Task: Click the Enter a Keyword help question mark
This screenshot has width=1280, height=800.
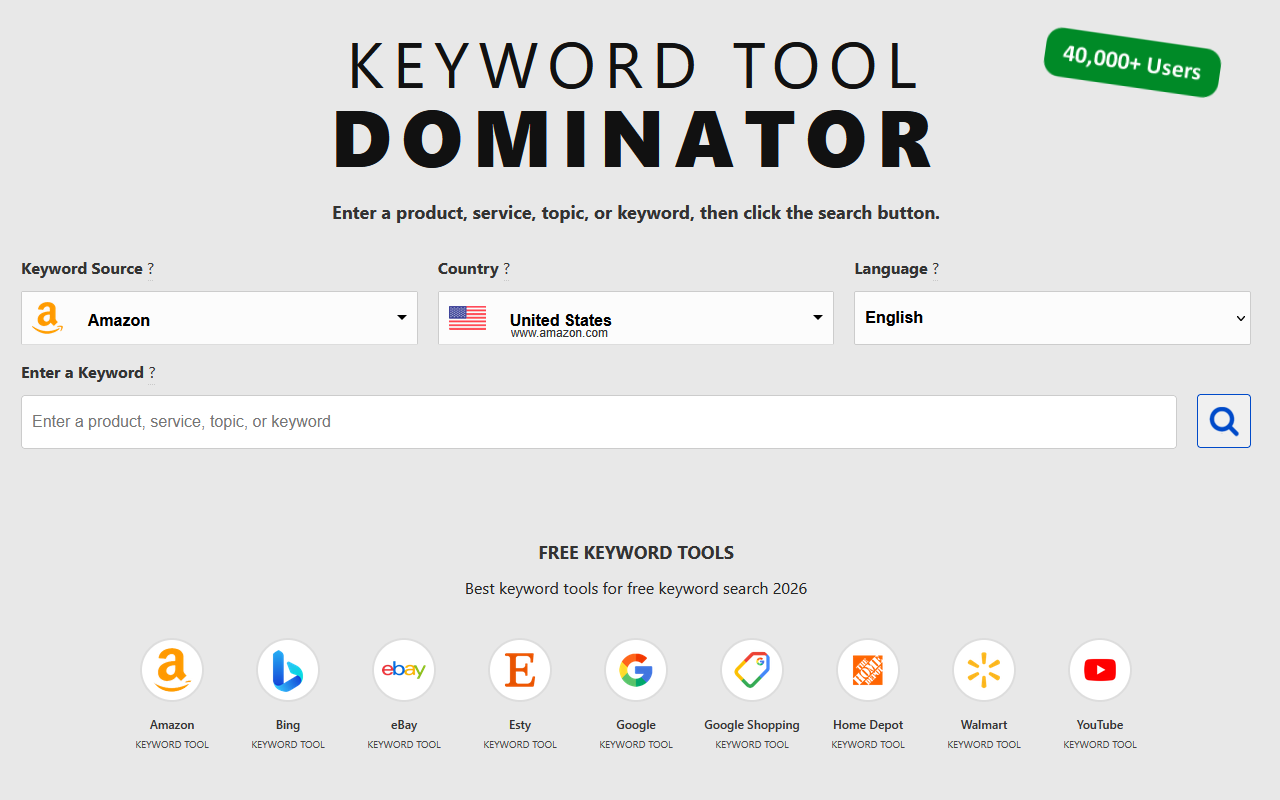Action: tap(152, 373)
